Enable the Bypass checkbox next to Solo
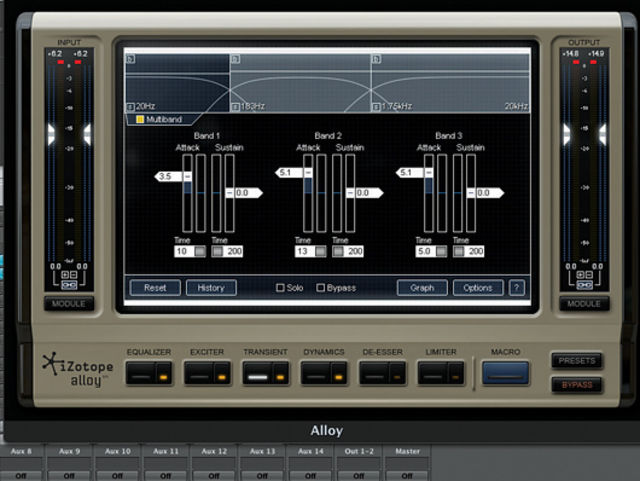This screenshot has height=481, width=640. click(320, 288)
